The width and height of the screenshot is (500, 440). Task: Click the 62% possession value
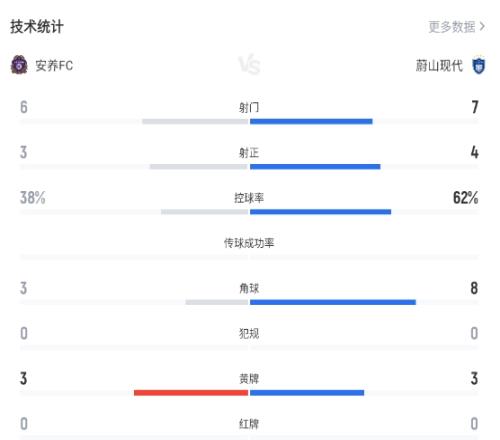tap(465, 197)
